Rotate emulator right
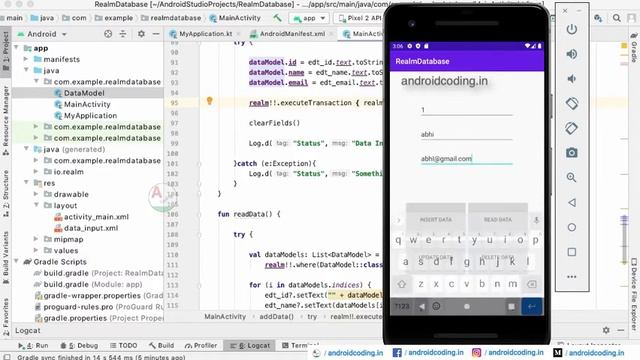This screenshot has width=640, height=360. click(x=571, y=128)
